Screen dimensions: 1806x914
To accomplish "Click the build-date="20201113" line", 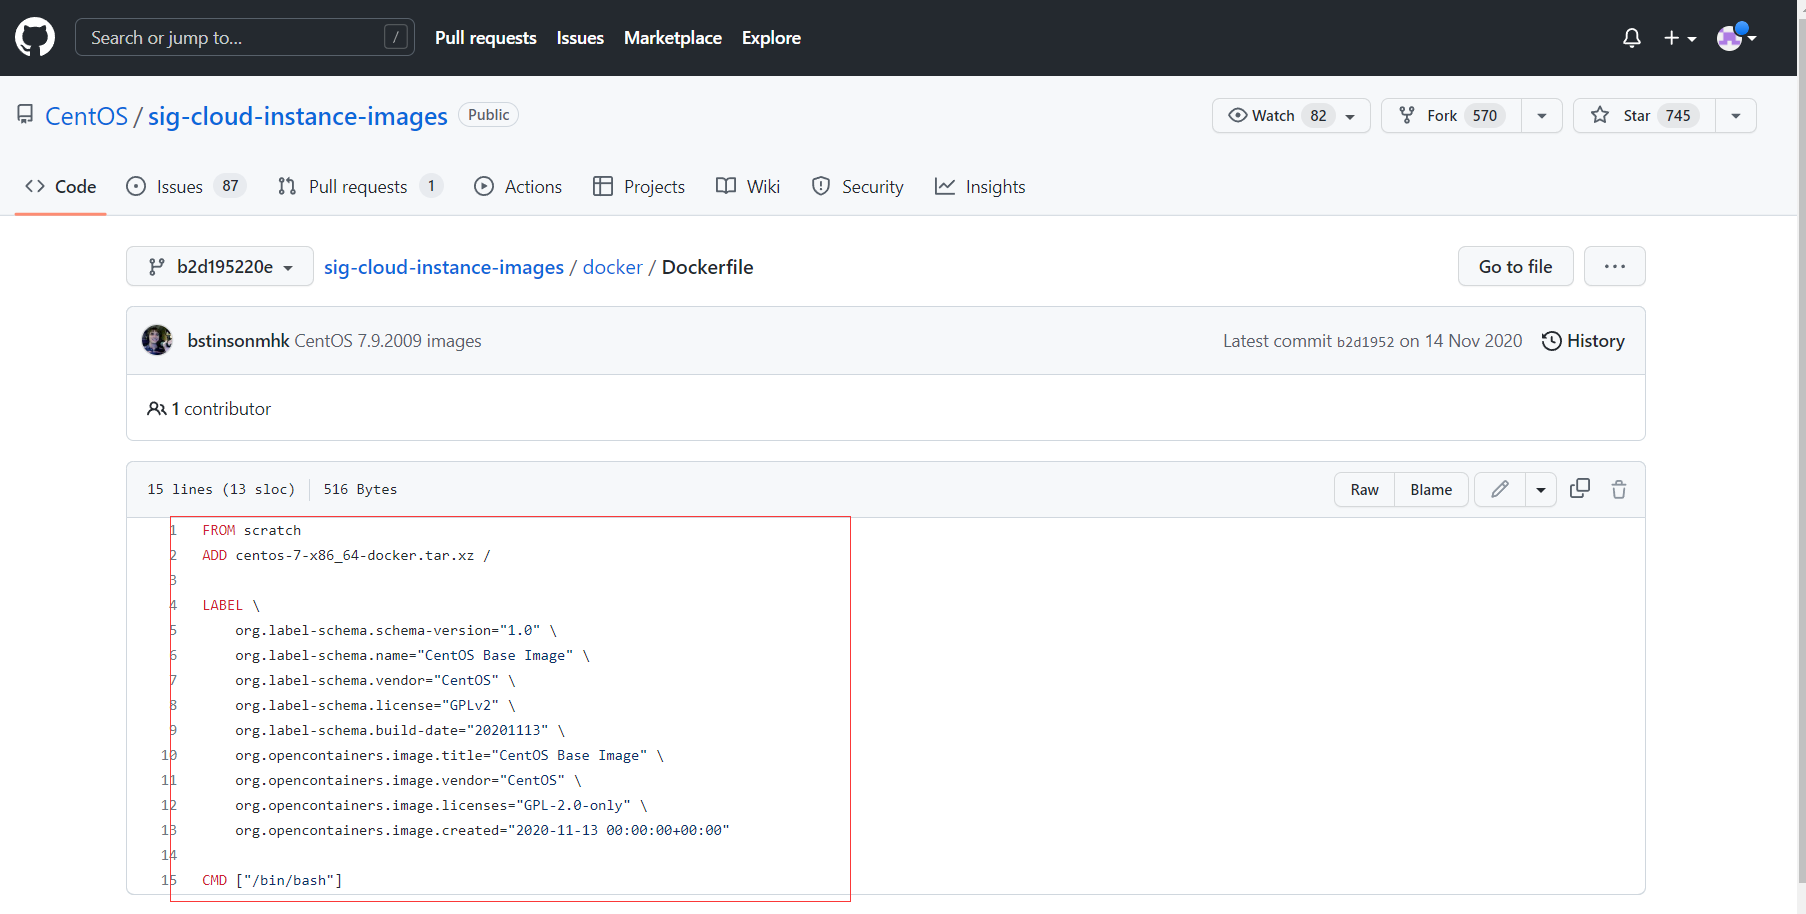I will [x=400, y=730].
